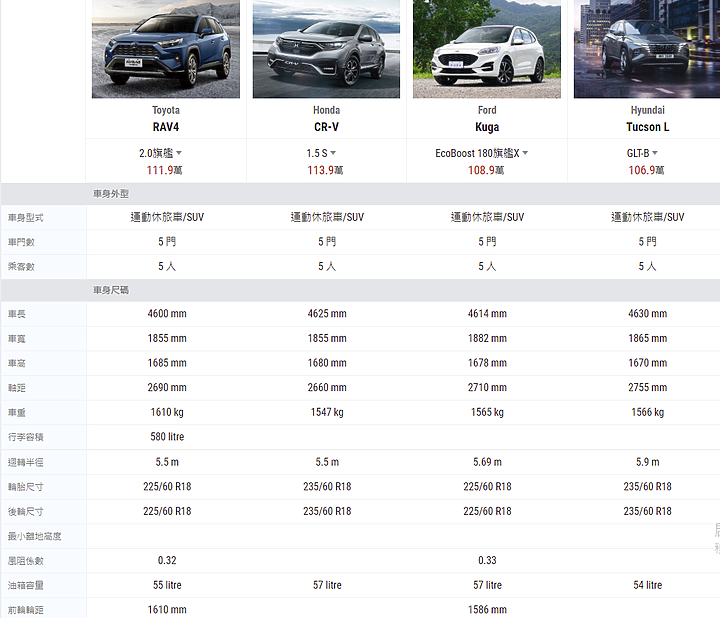The image size is (720, 618).
Task: Click the 車身尺碼 section header
Action: tap(111, 290)
